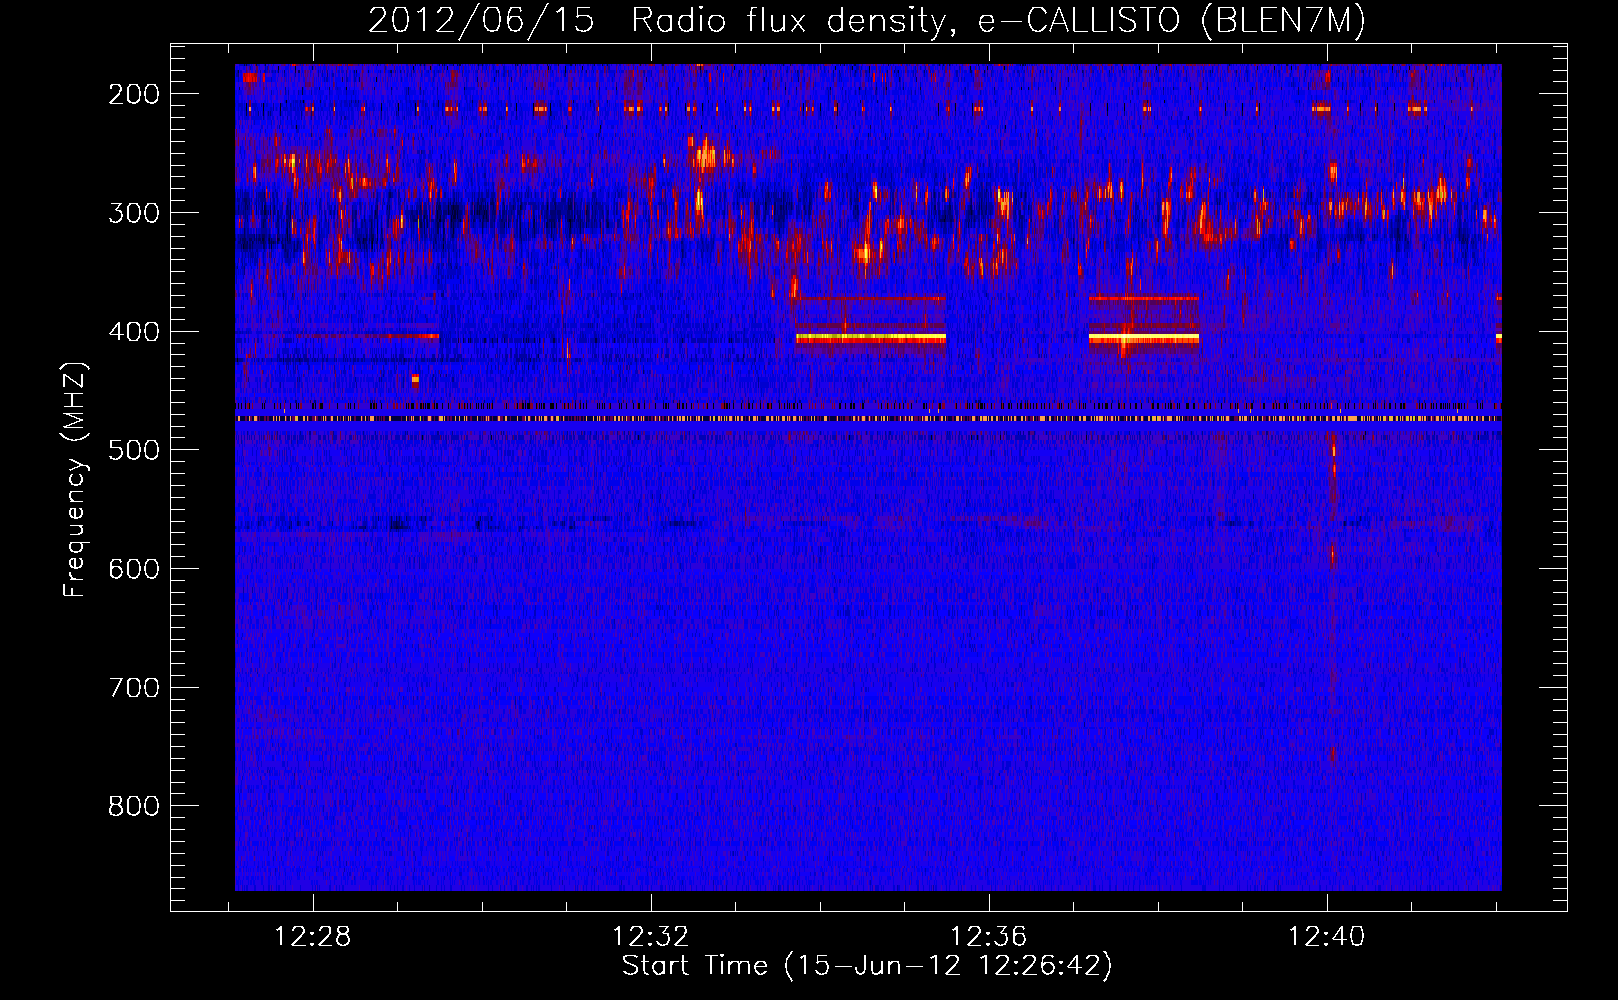Click the 400 frequency tick label
Screen dimensions: 1618x1000
click(x=134, y=332)
